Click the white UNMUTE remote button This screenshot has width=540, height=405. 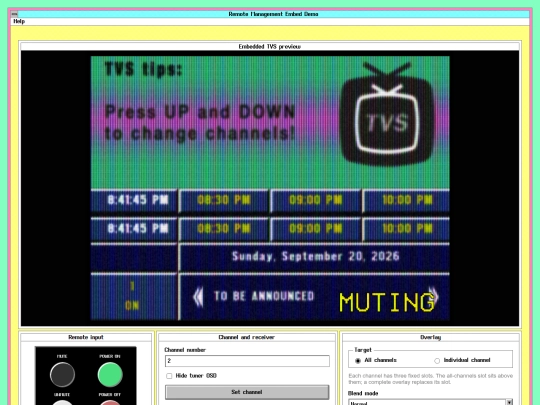pos(62,403)
